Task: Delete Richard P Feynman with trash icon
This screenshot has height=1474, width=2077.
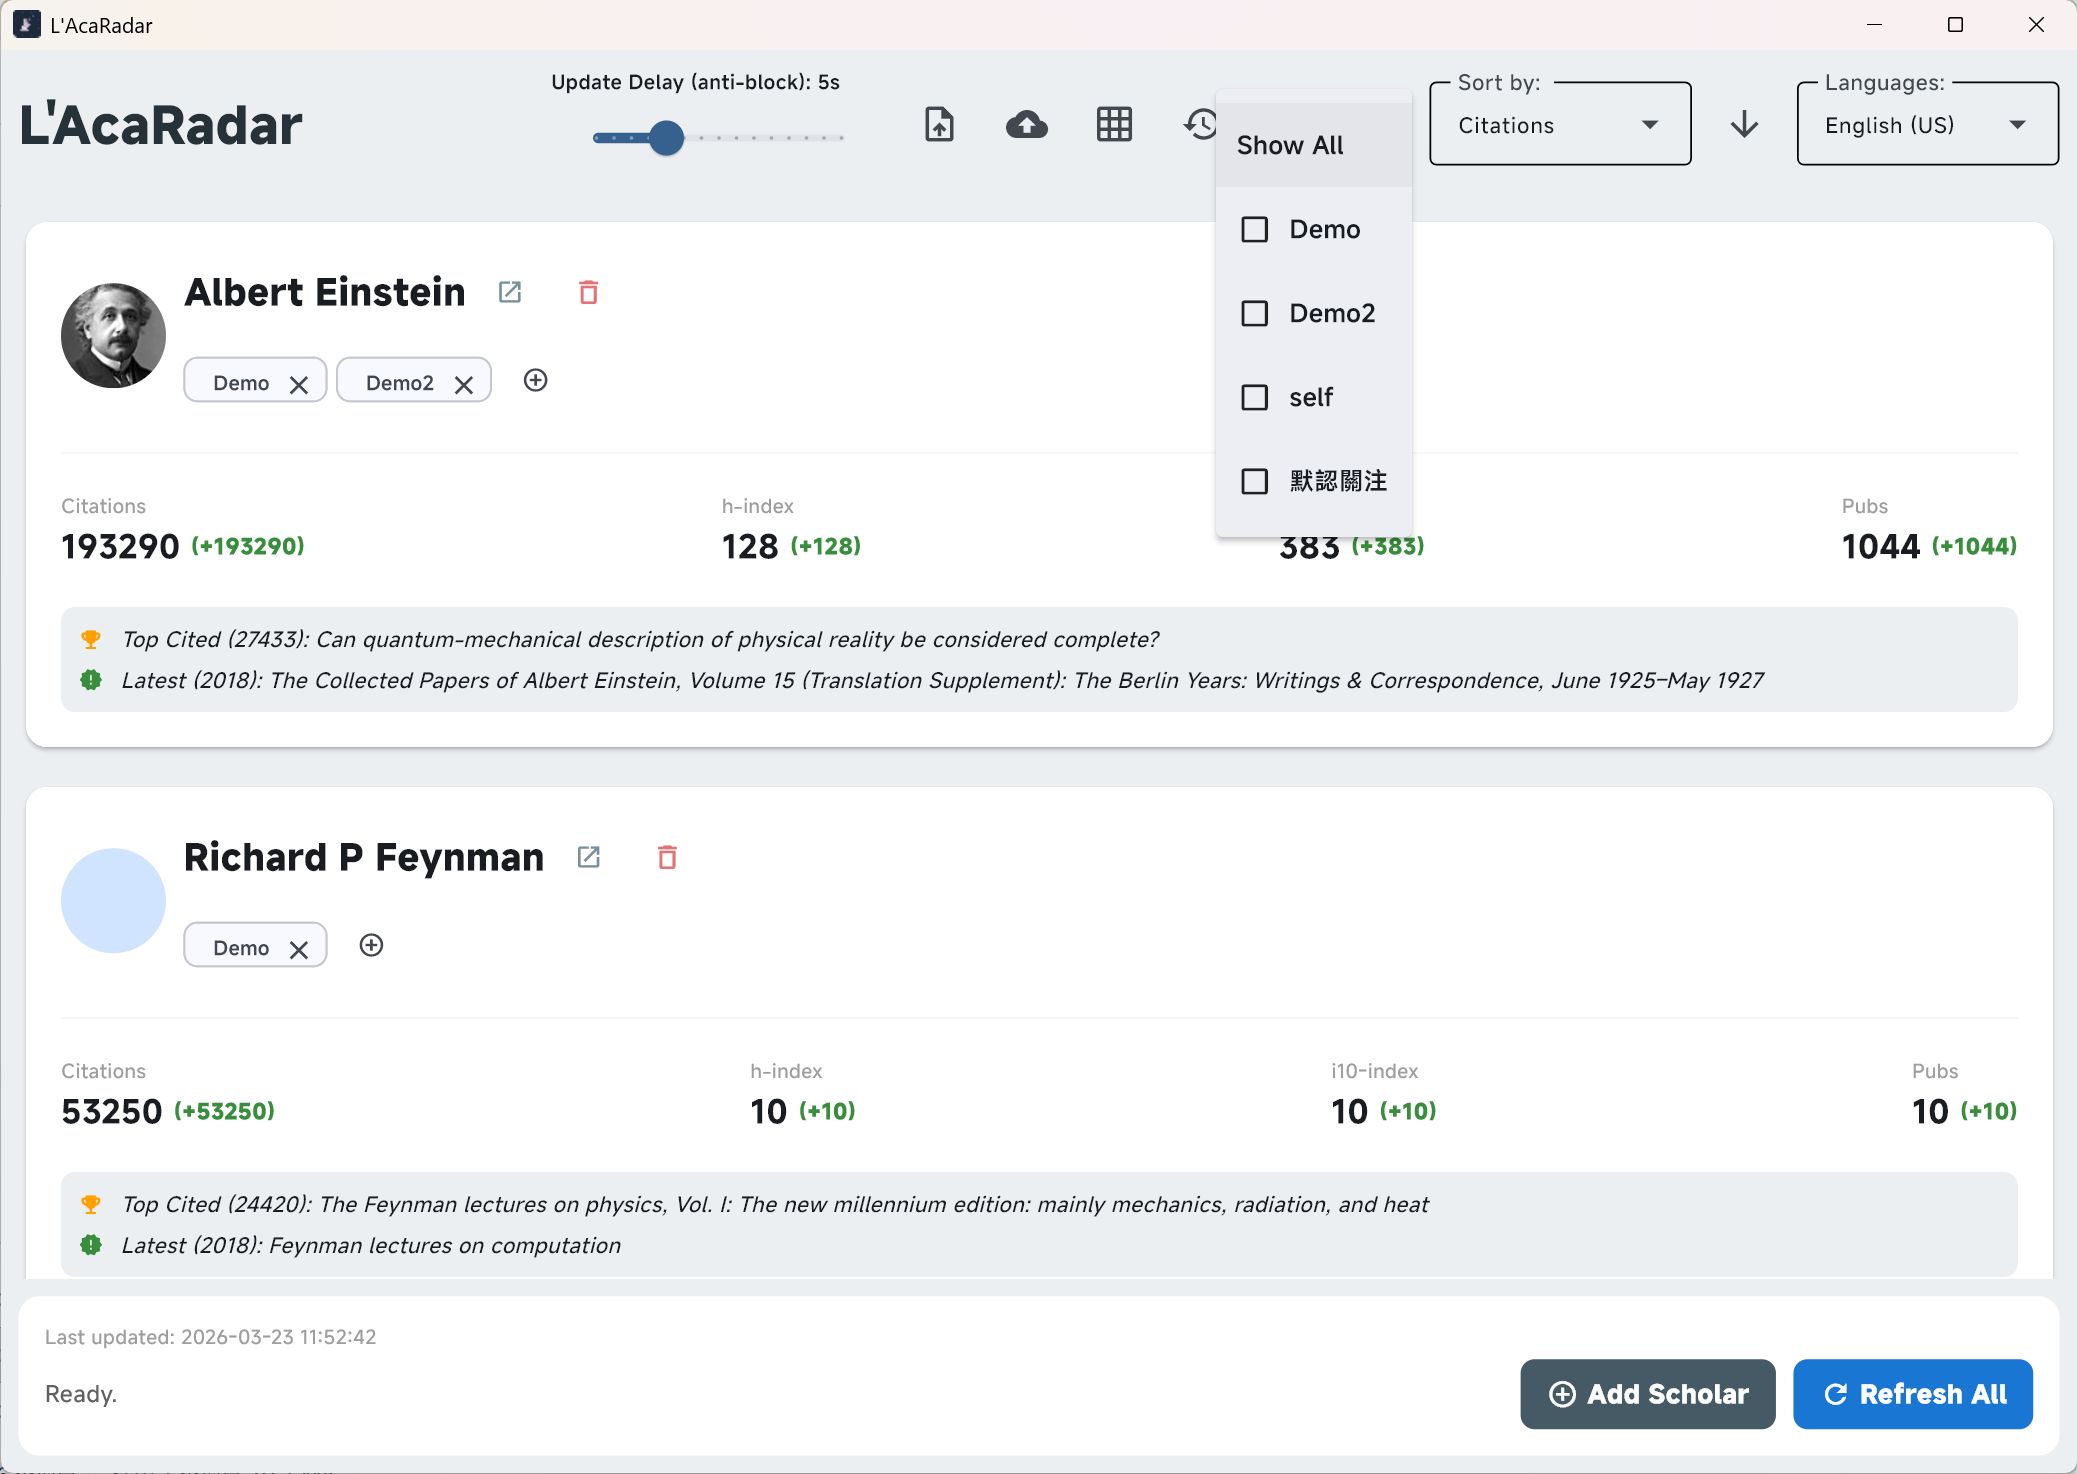Action: tap(668, 857)
